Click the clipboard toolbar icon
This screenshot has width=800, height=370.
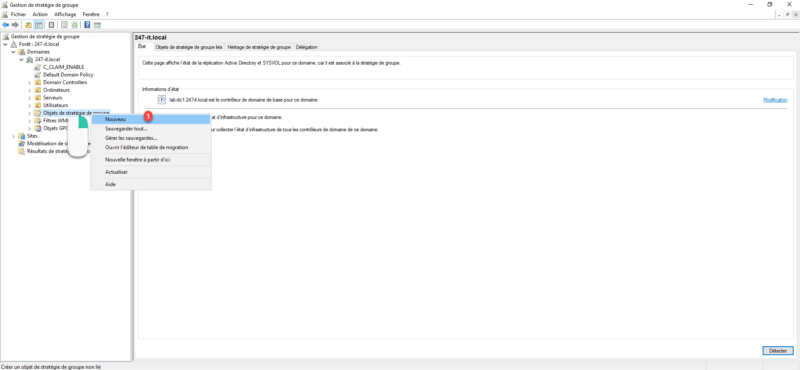pyautogui.click(x=51, y=24)
